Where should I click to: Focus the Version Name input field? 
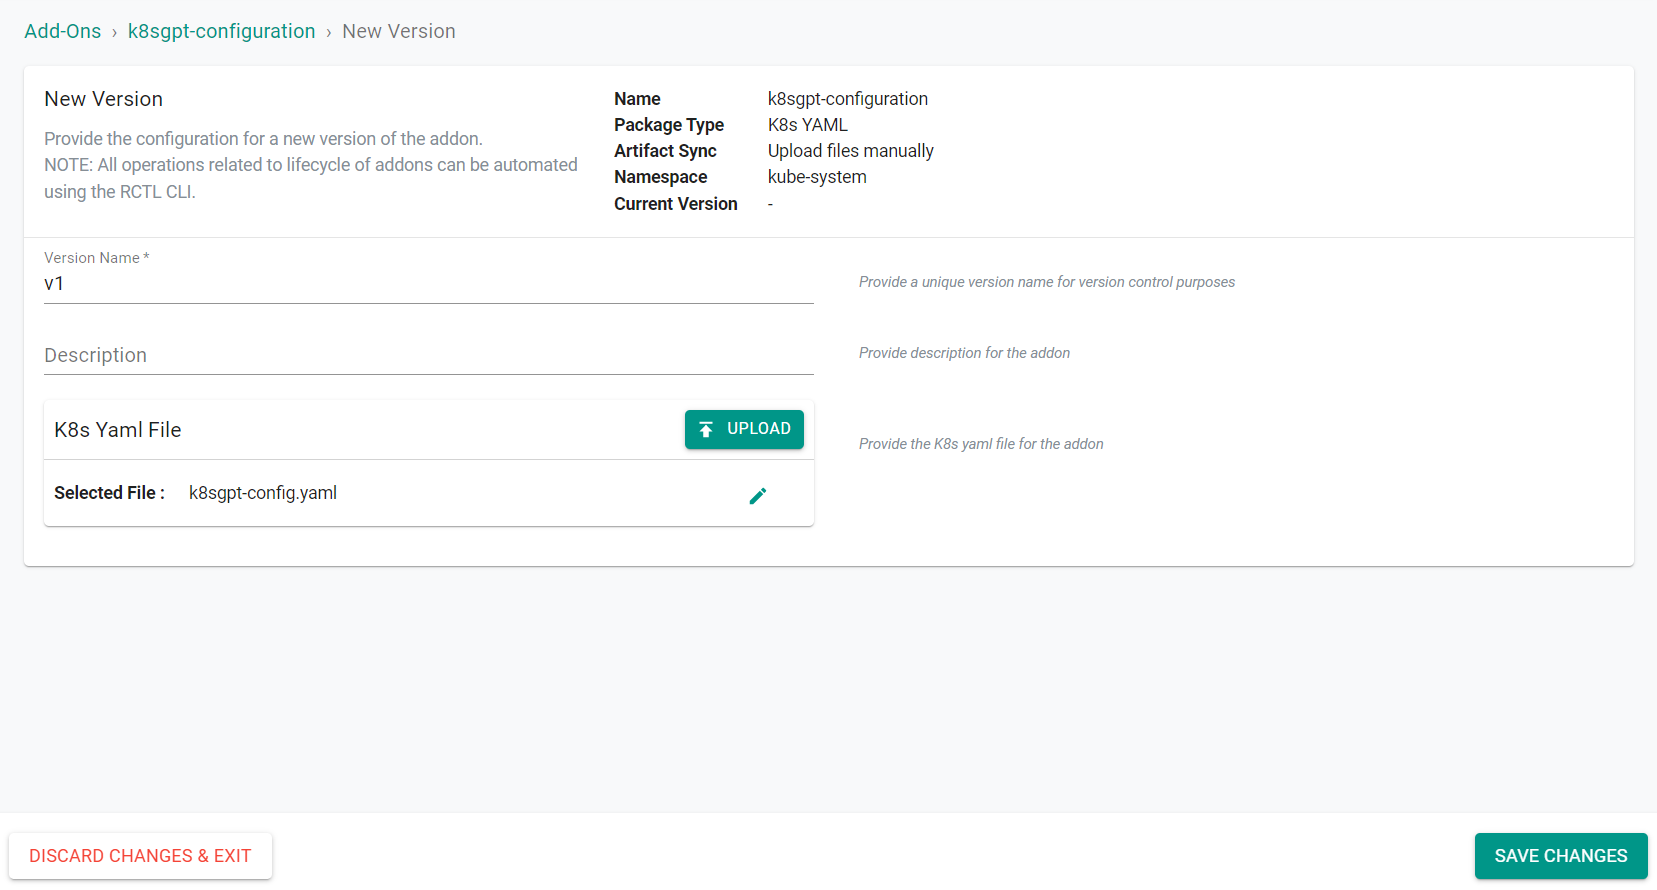click(x=429, y=284)
